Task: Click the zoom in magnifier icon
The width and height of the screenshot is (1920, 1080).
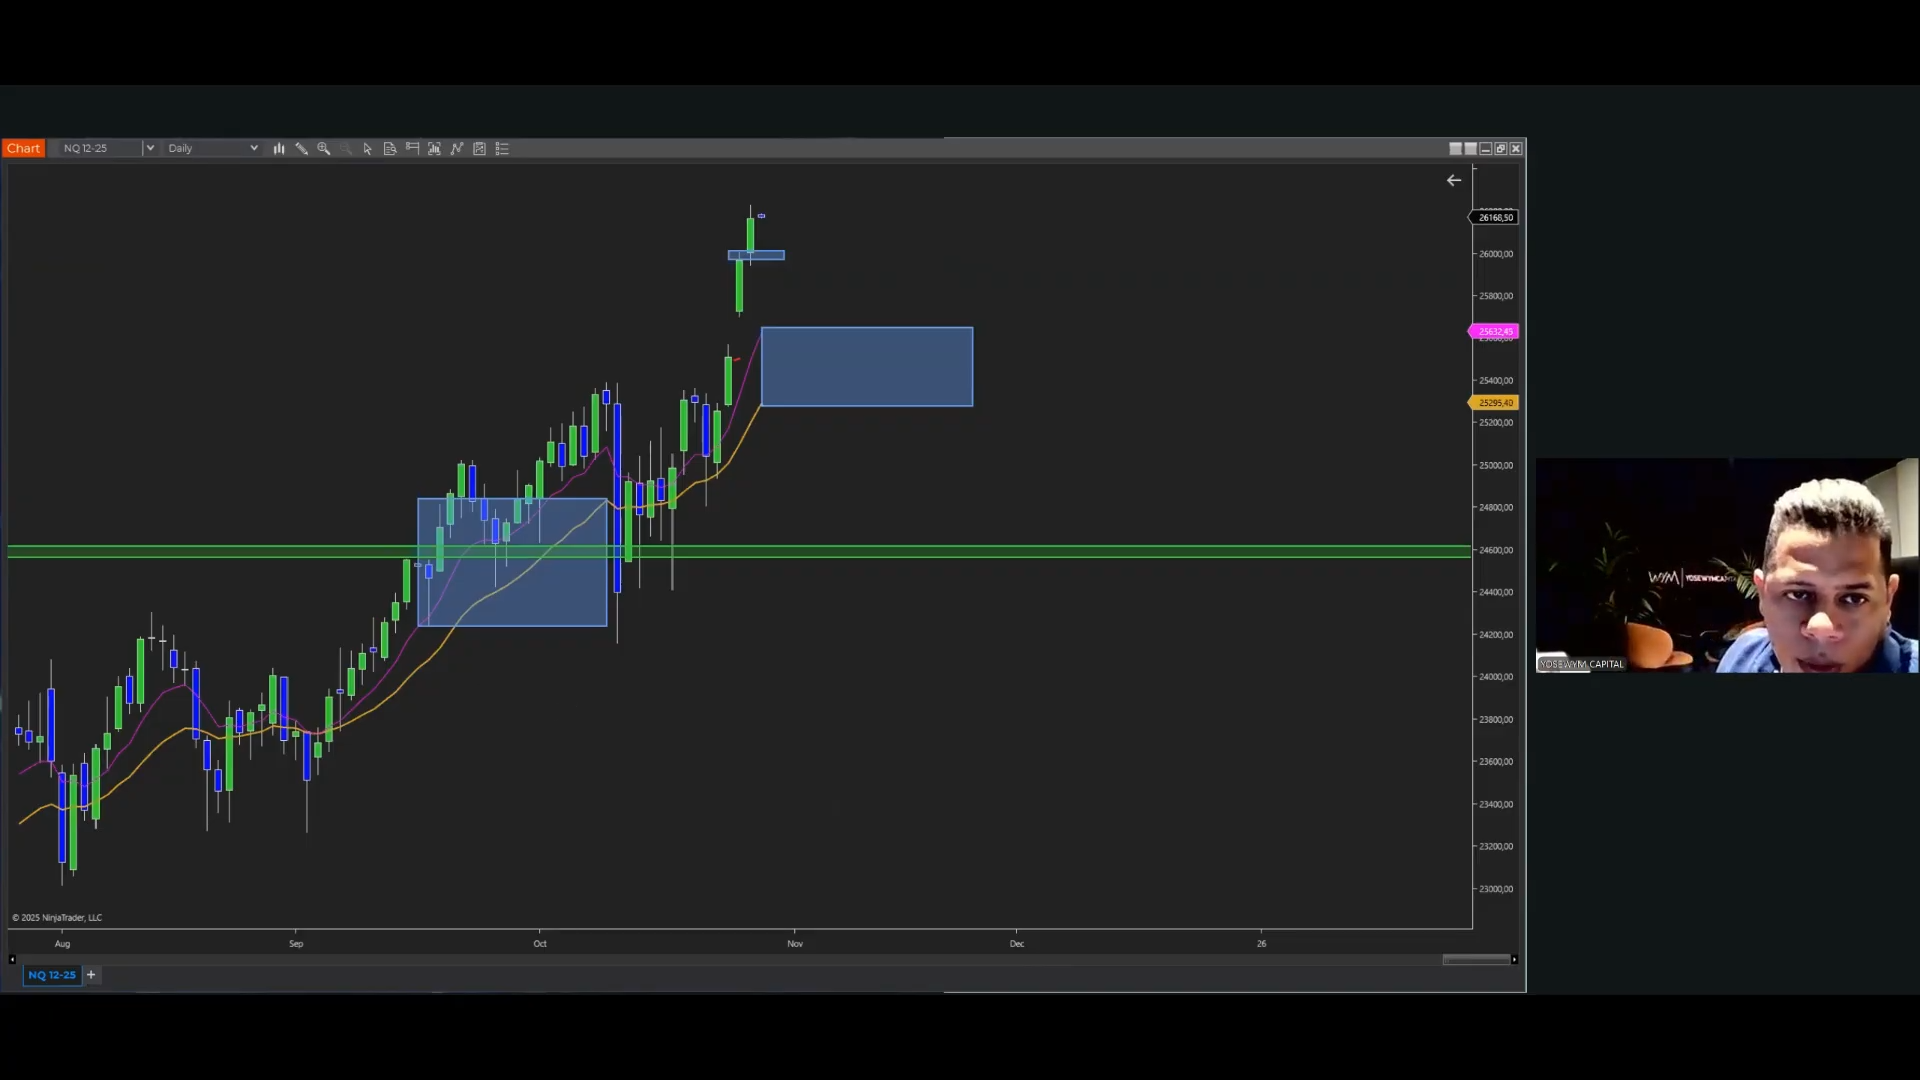Action: tap(323, 148)
